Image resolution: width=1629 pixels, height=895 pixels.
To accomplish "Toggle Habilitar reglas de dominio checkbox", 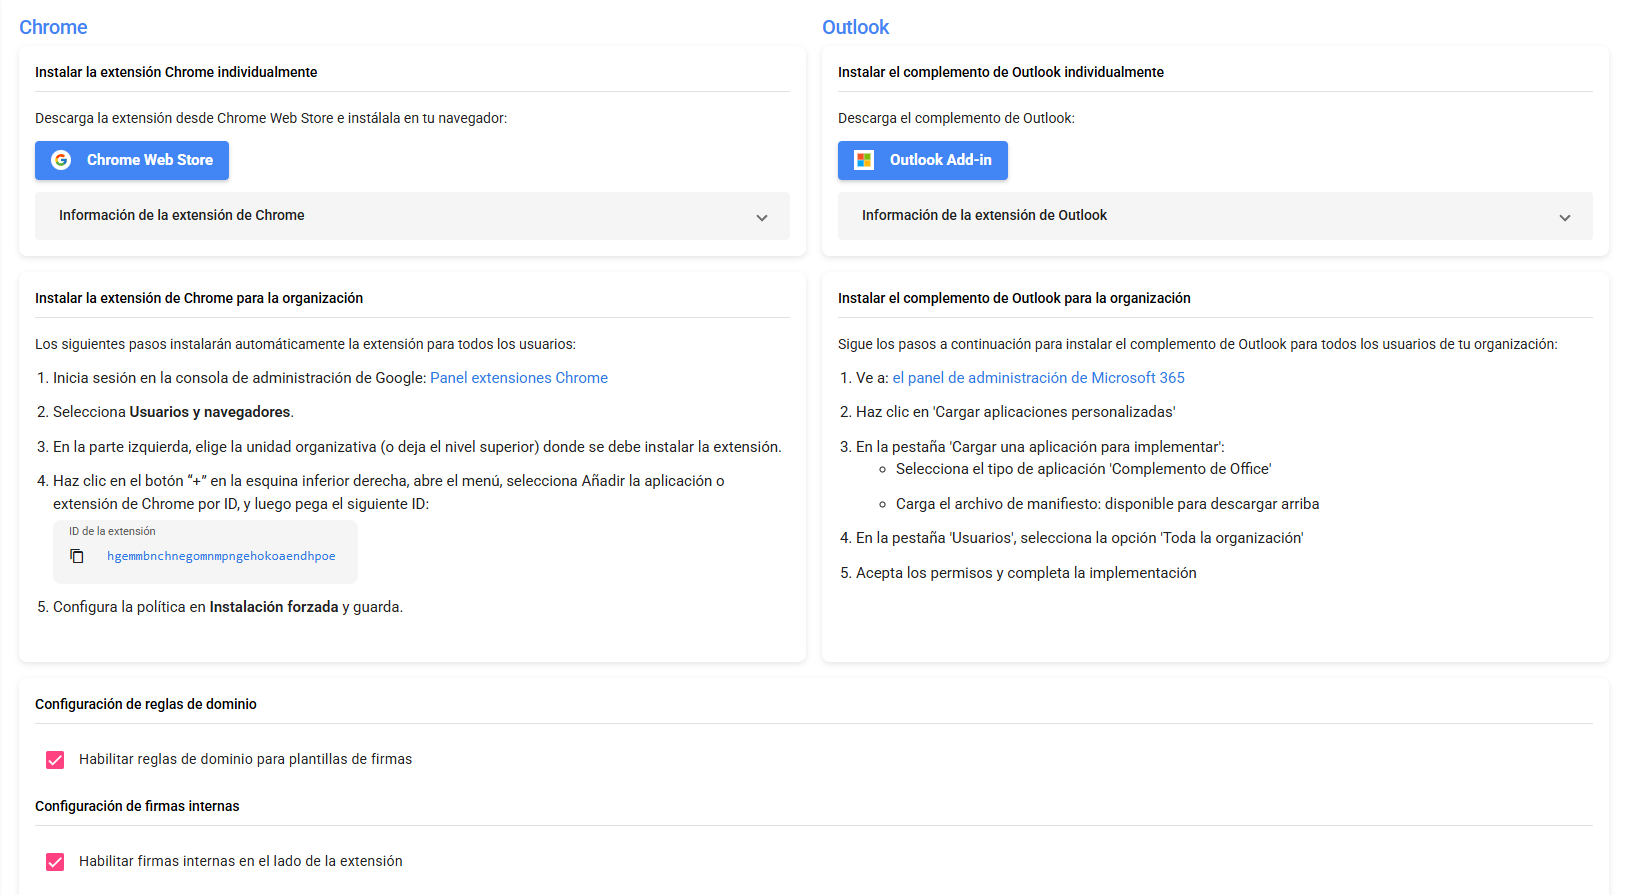I will (x=55, y=760).
